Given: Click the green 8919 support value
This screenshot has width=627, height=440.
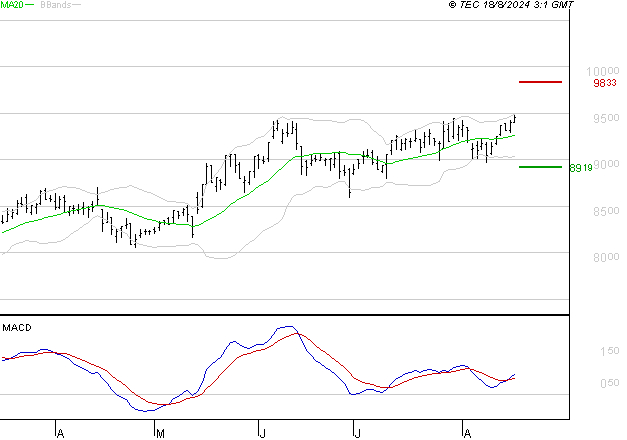Looking at the screenshot, I should click(581, 168).
